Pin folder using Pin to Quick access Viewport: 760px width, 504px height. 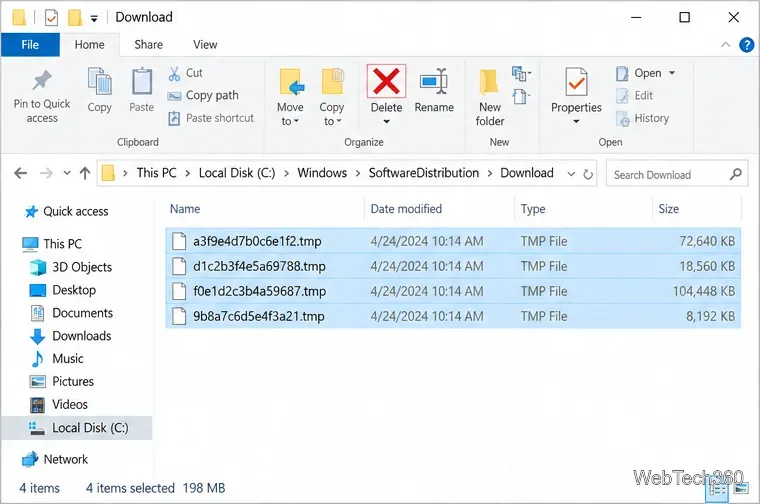coord(42,97)
